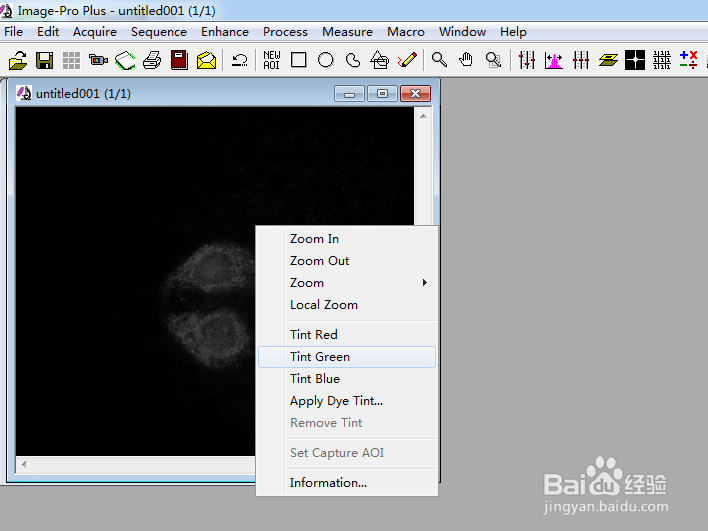The height and width of the screenshot is (531, 708).
Task: Choose Zoom Out from context menu
Action: (x=347, y=261)
